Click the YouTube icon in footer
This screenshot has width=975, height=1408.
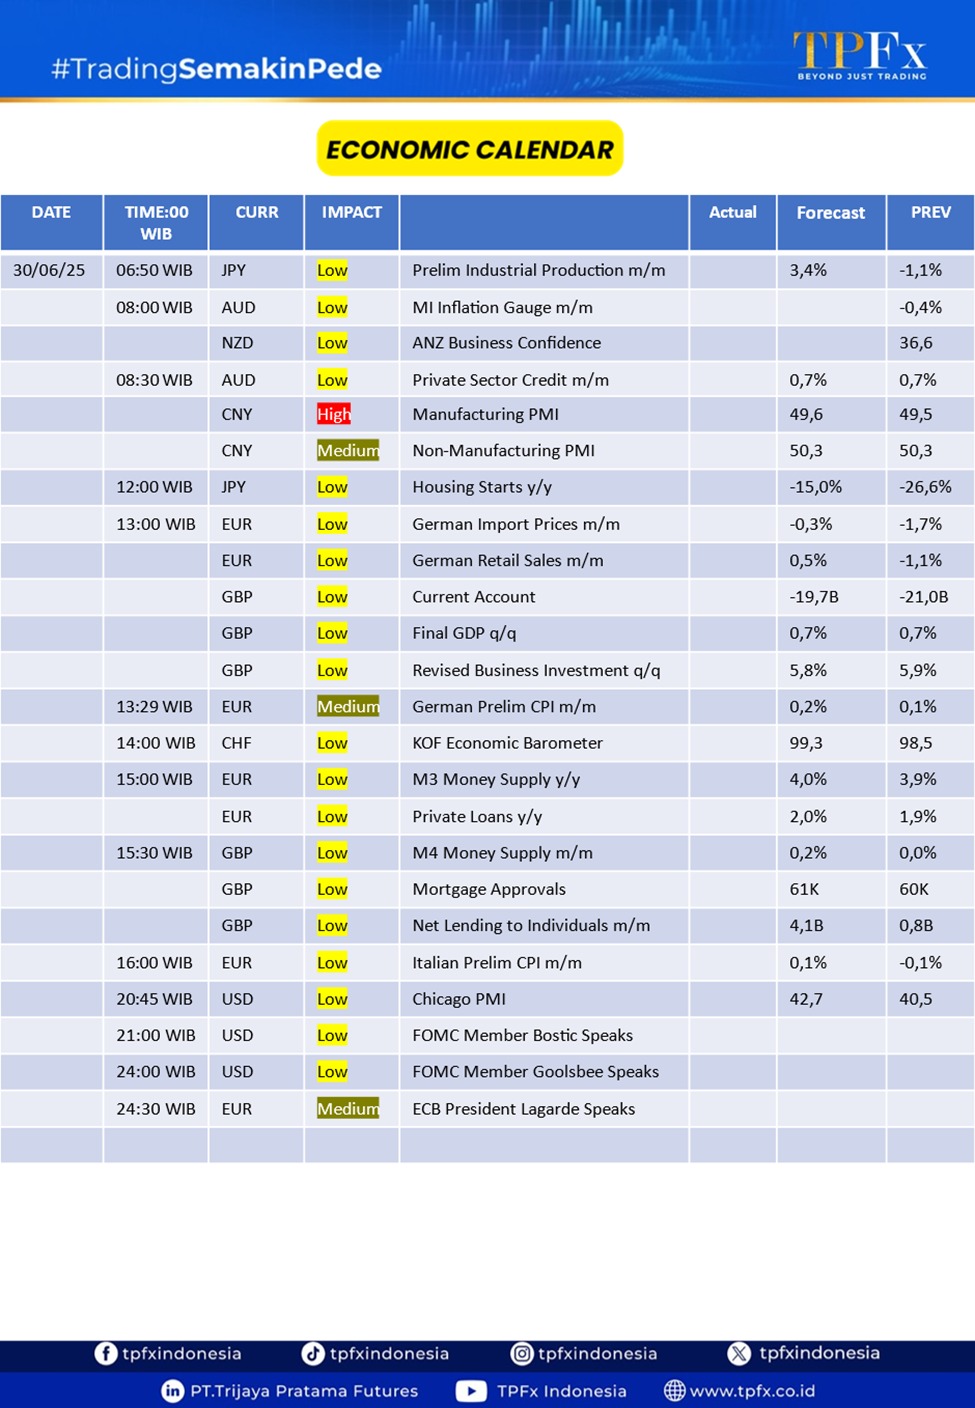click(x=471, y=1391)
